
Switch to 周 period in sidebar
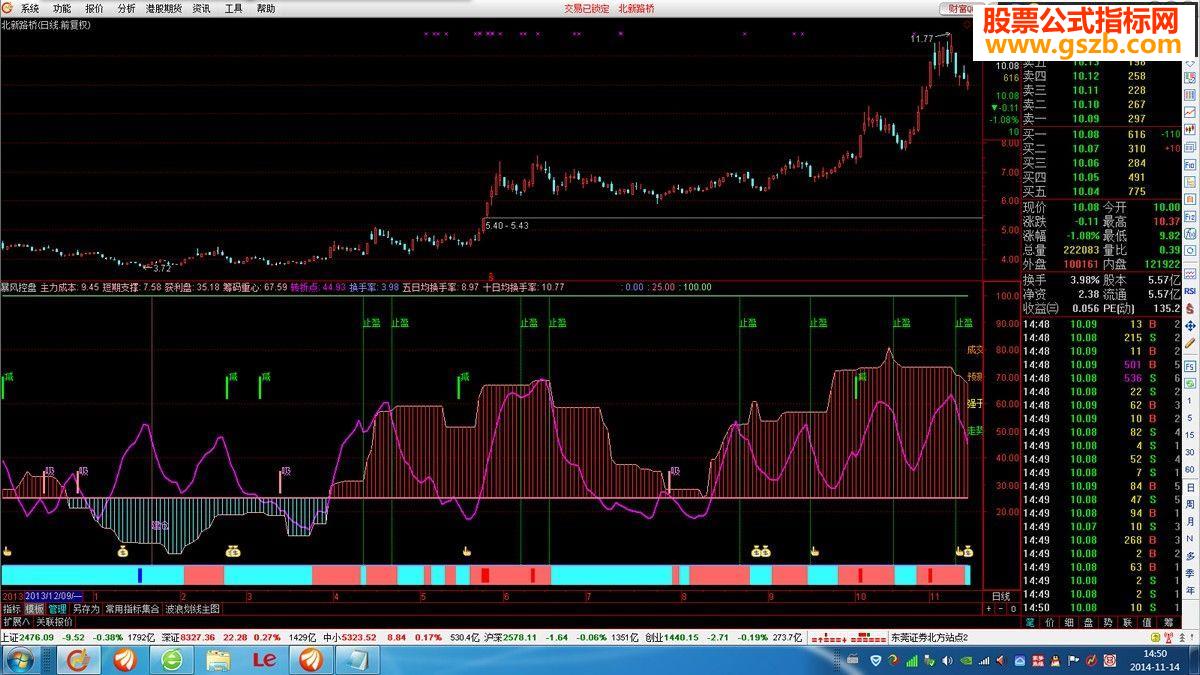tap(1190, 504)
